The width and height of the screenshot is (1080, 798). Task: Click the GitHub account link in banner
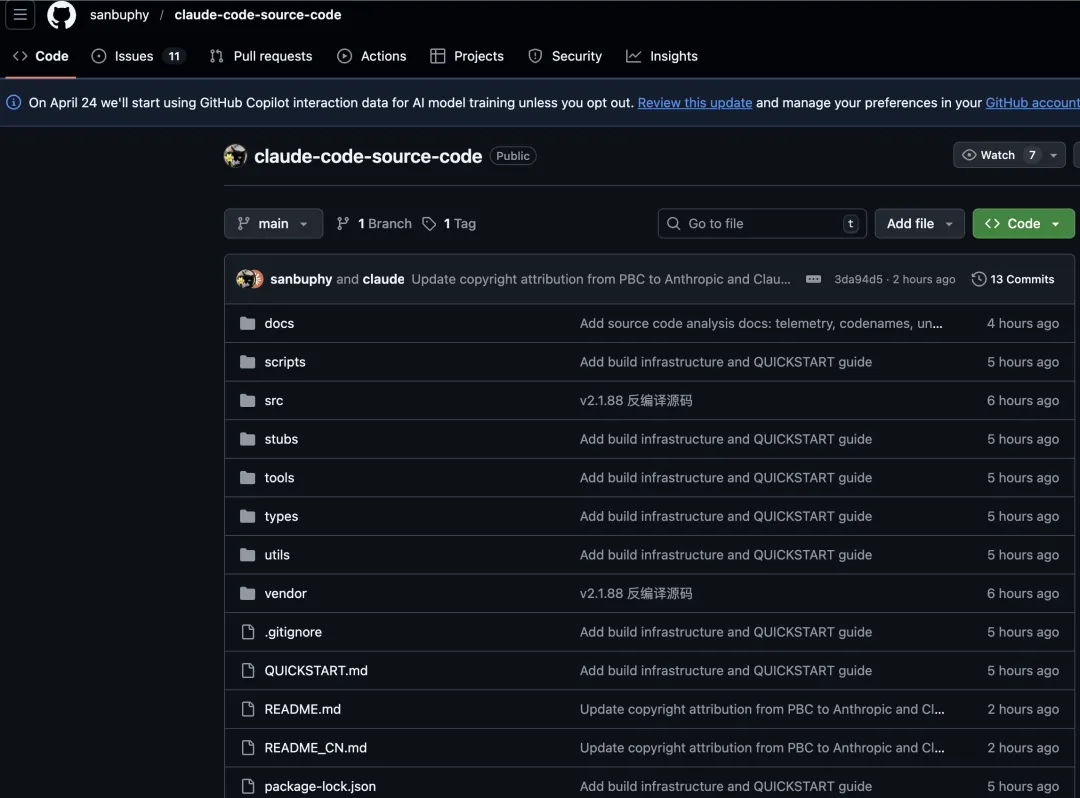pos(1032,103)
